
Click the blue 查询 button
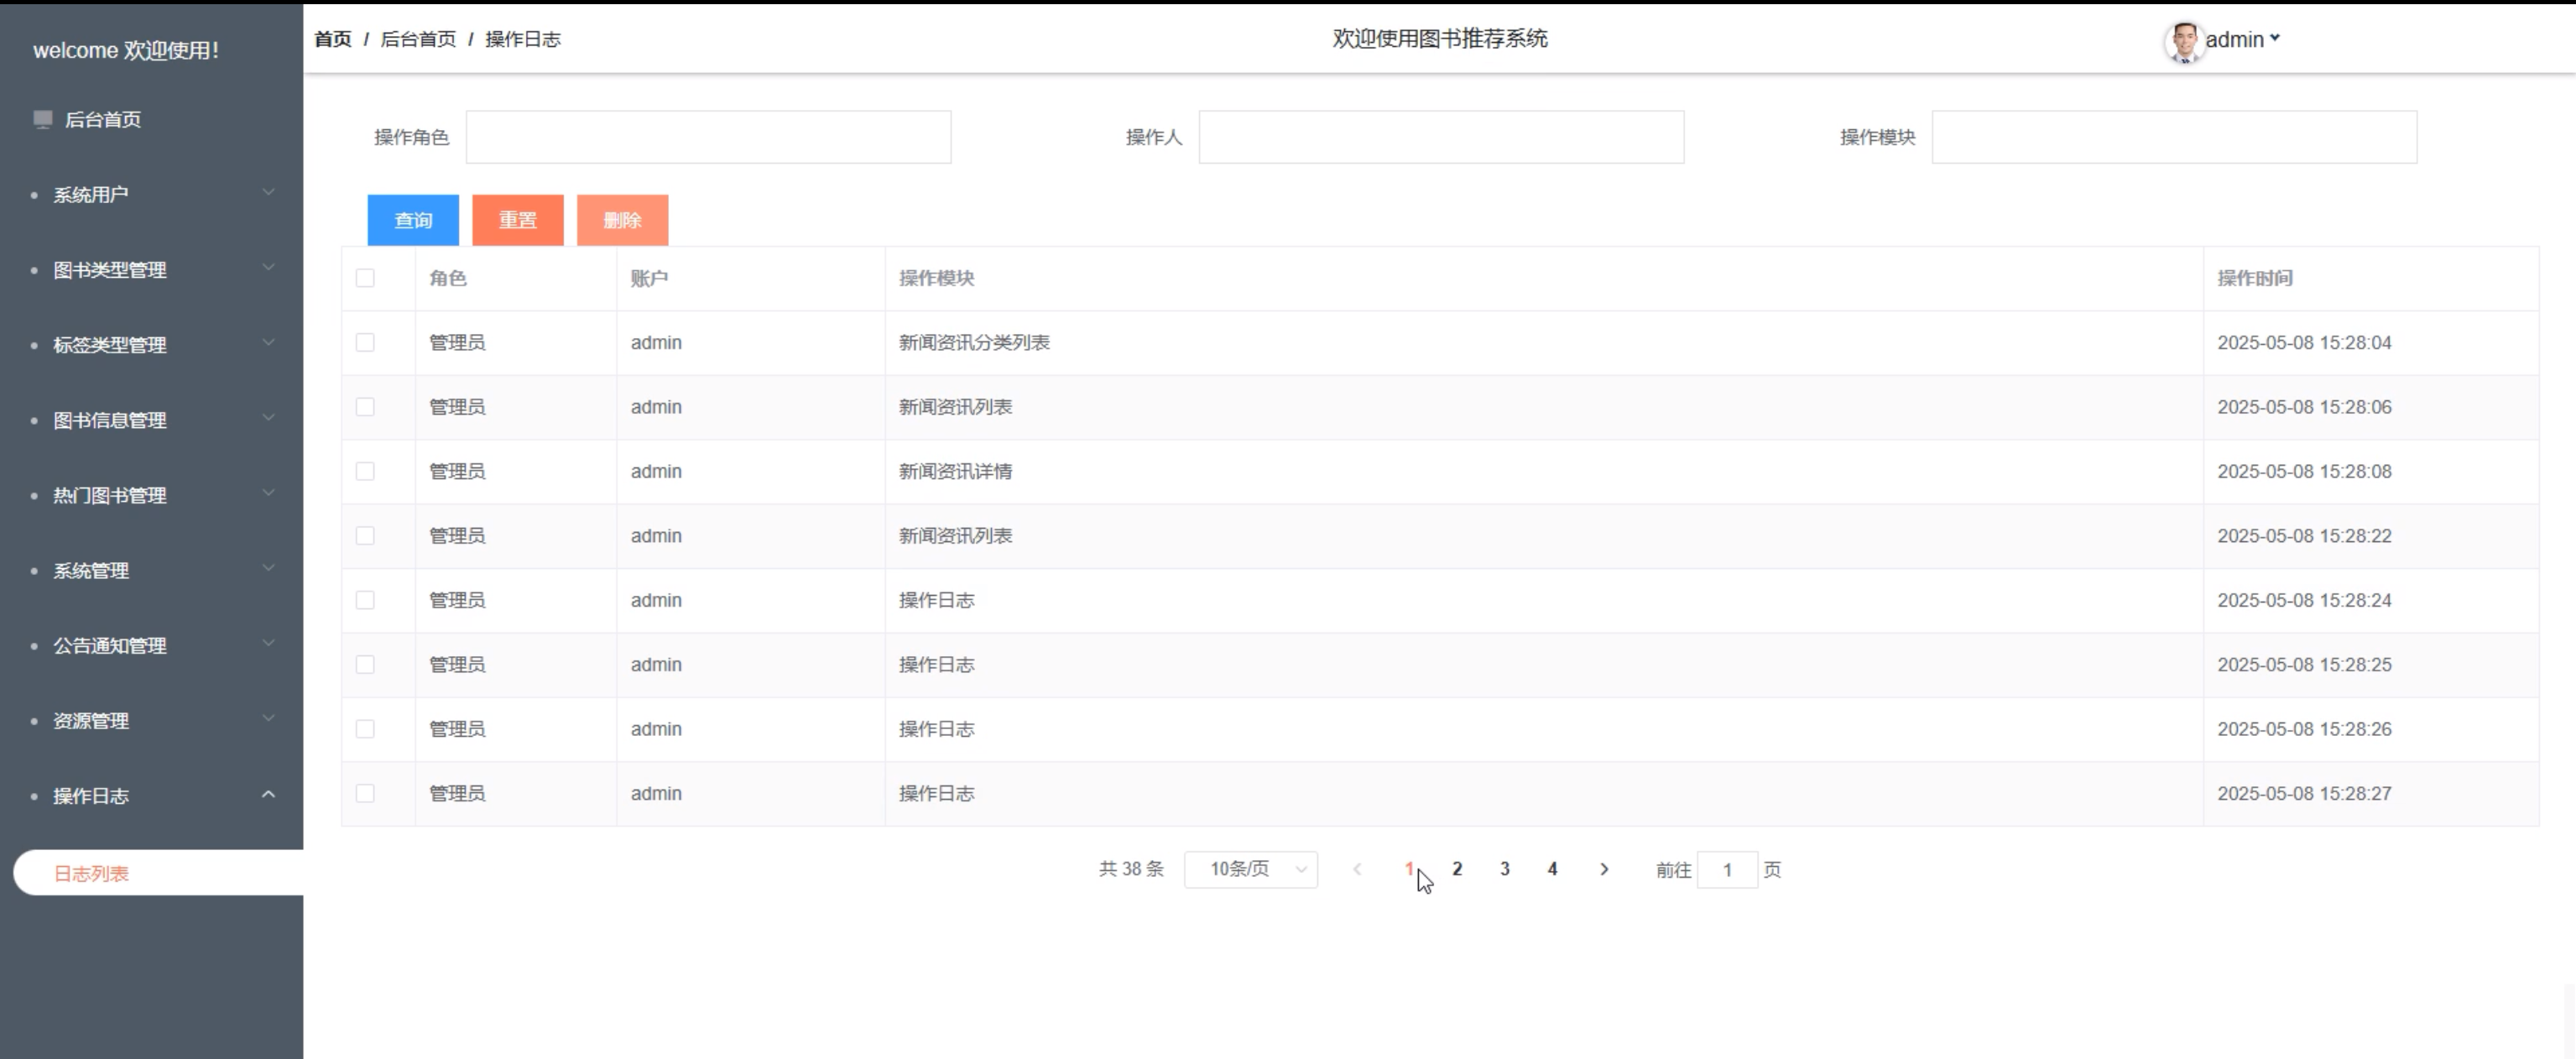[413, 220]
